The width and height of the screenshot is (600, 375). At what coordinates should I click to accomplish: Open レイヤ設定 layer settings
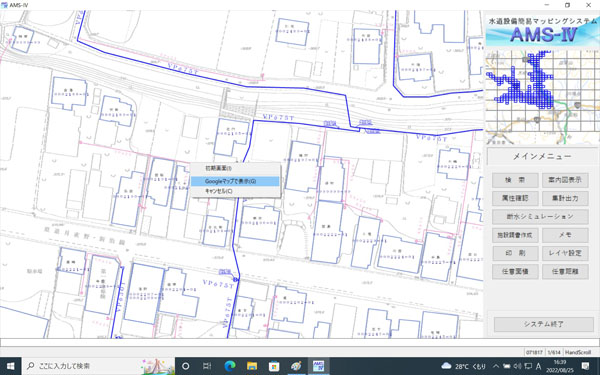point(565,253)
